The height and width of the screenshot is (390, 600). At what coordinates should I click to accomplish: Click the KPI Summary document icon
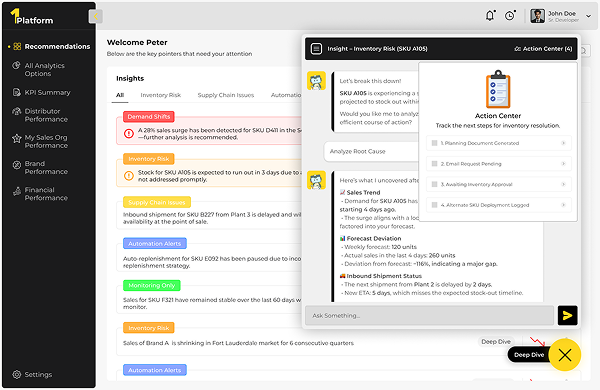[x=16, y=92]
